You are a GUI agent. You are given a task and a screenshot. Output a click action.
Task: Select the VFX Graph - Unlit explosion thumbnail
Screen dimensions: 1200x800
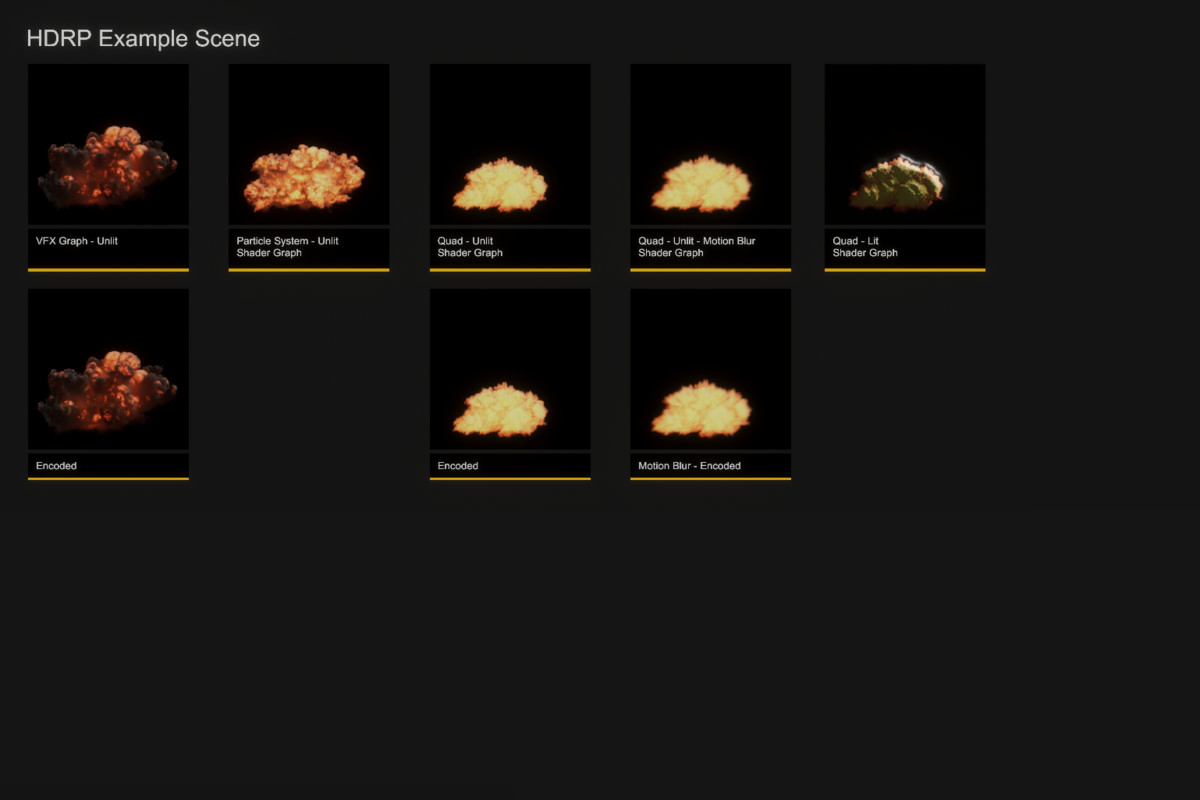108,144
